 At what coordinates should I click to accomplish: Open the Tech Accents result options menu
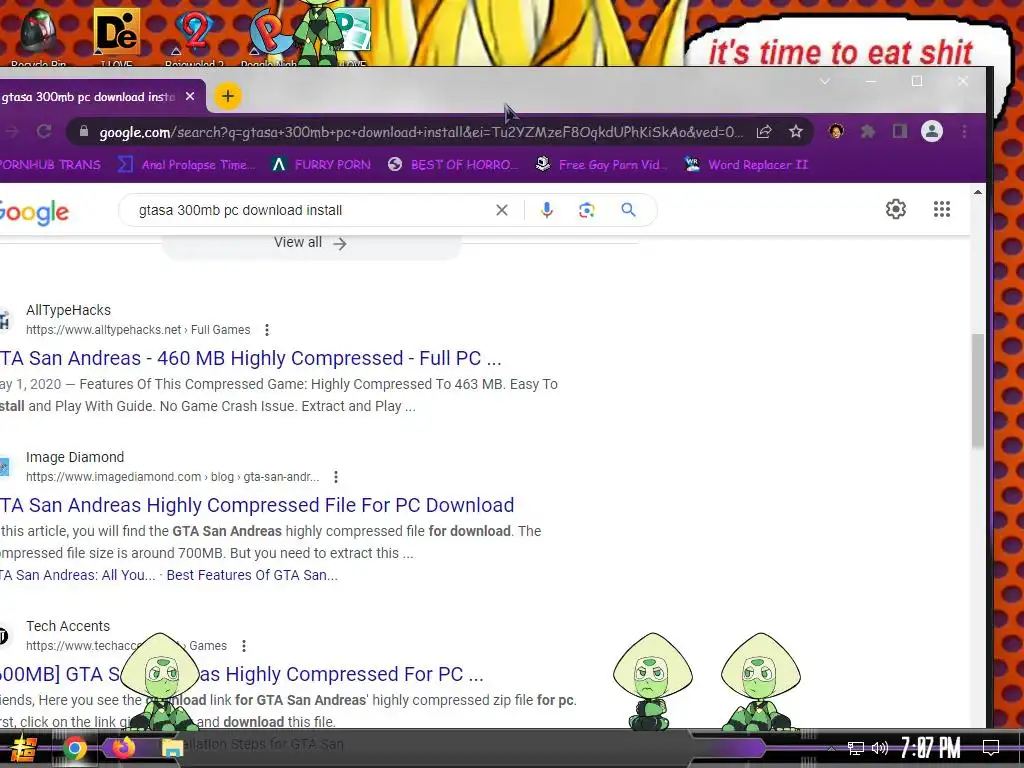(x=244, y=646)
